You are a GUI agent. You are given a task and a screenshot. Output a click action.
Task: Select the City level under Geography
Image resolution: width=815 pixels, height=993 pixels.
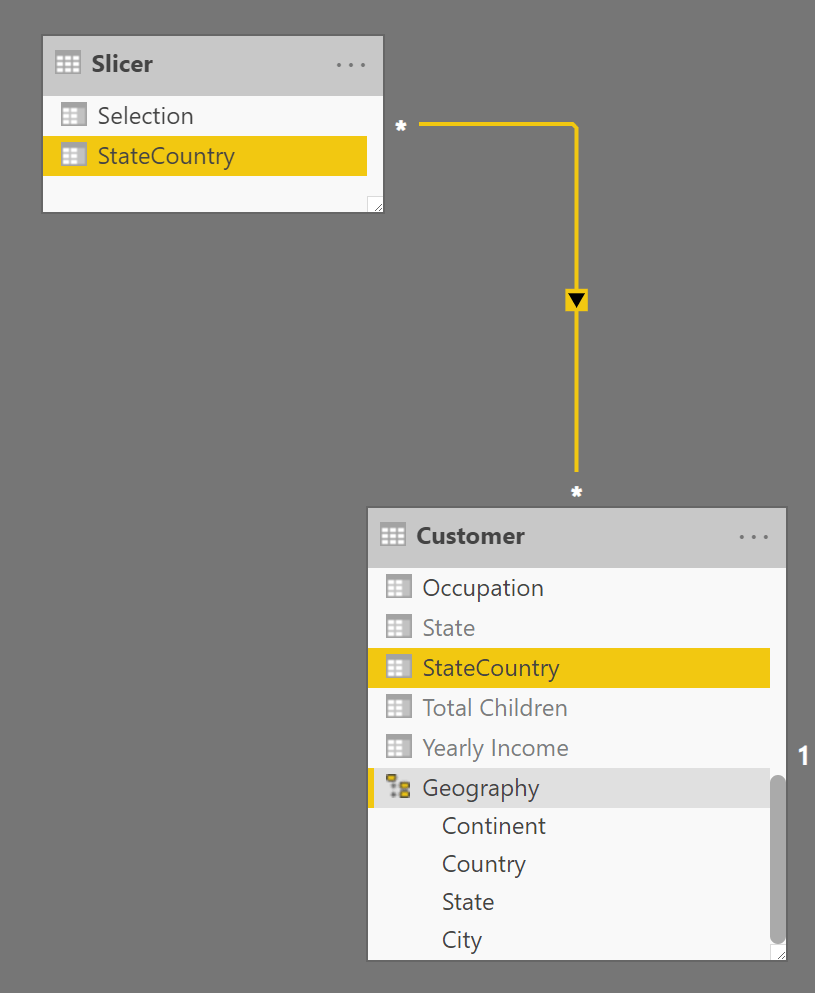(461, 939)
